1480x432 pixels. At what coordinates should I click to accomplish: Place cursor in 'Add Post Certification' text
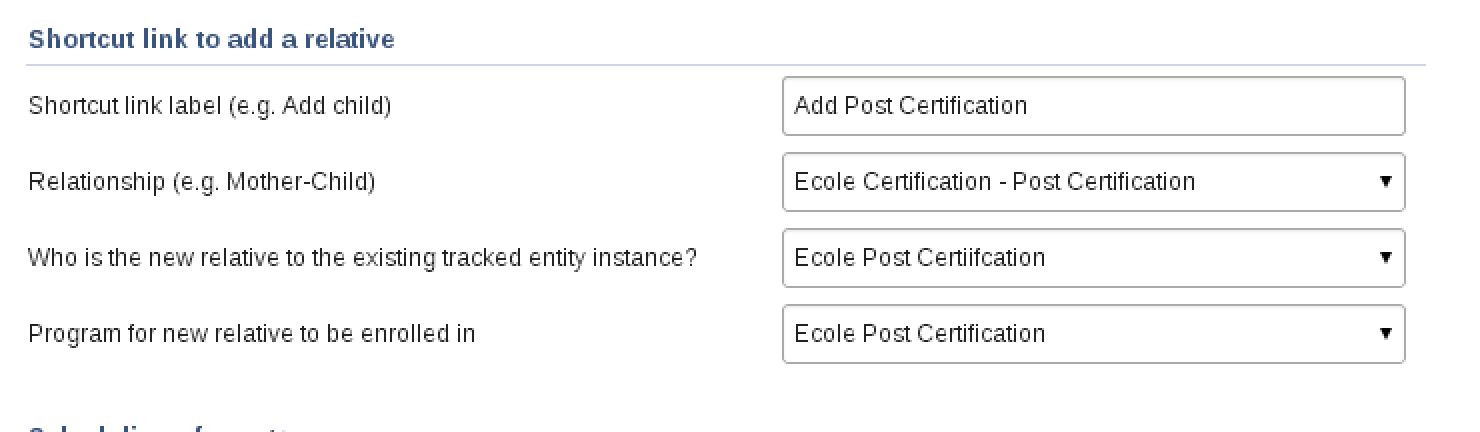pyautogui.click(x=910, y=106)
